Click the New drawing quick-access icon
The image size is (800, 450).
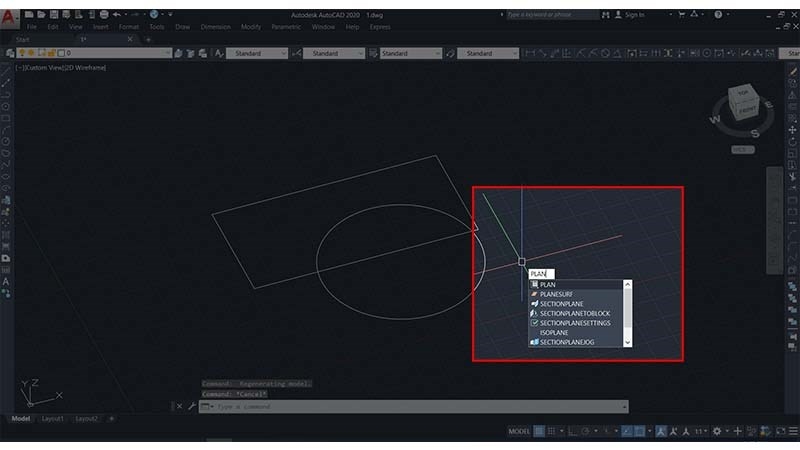(x=29, y=15)
